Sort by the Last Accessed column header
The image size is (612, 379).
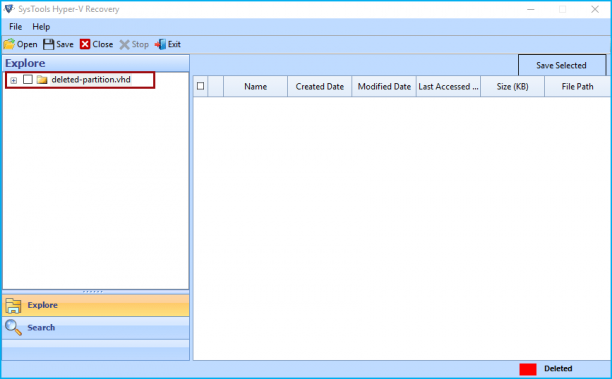tap(448, 86)
